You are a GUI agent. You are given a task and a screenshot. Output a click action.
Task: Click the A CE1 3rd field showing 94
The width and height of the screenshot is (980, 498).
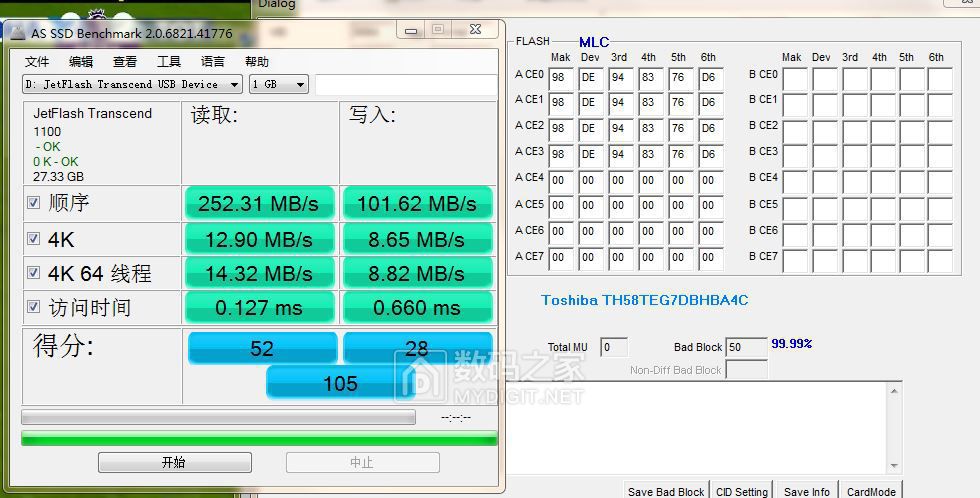[621, 104]
